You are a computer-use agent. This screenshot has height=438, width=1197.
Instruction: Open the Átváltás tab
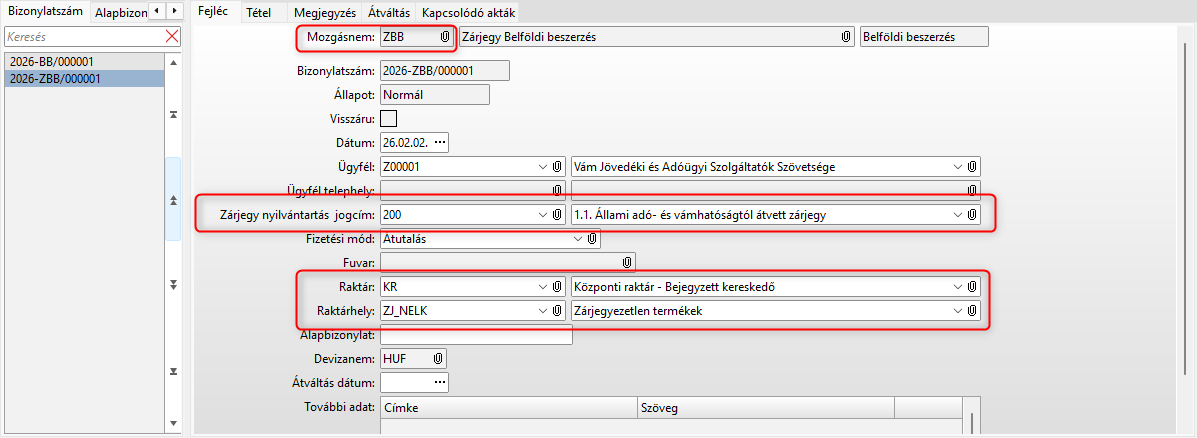389,12
